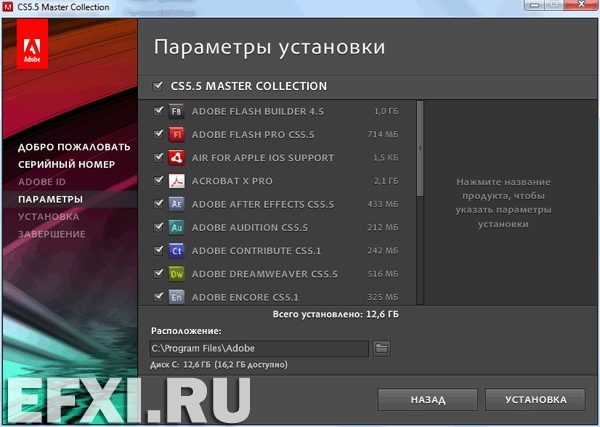
Task: Click the Acrobat X Pro icon
Action: (x=176, y=181)
